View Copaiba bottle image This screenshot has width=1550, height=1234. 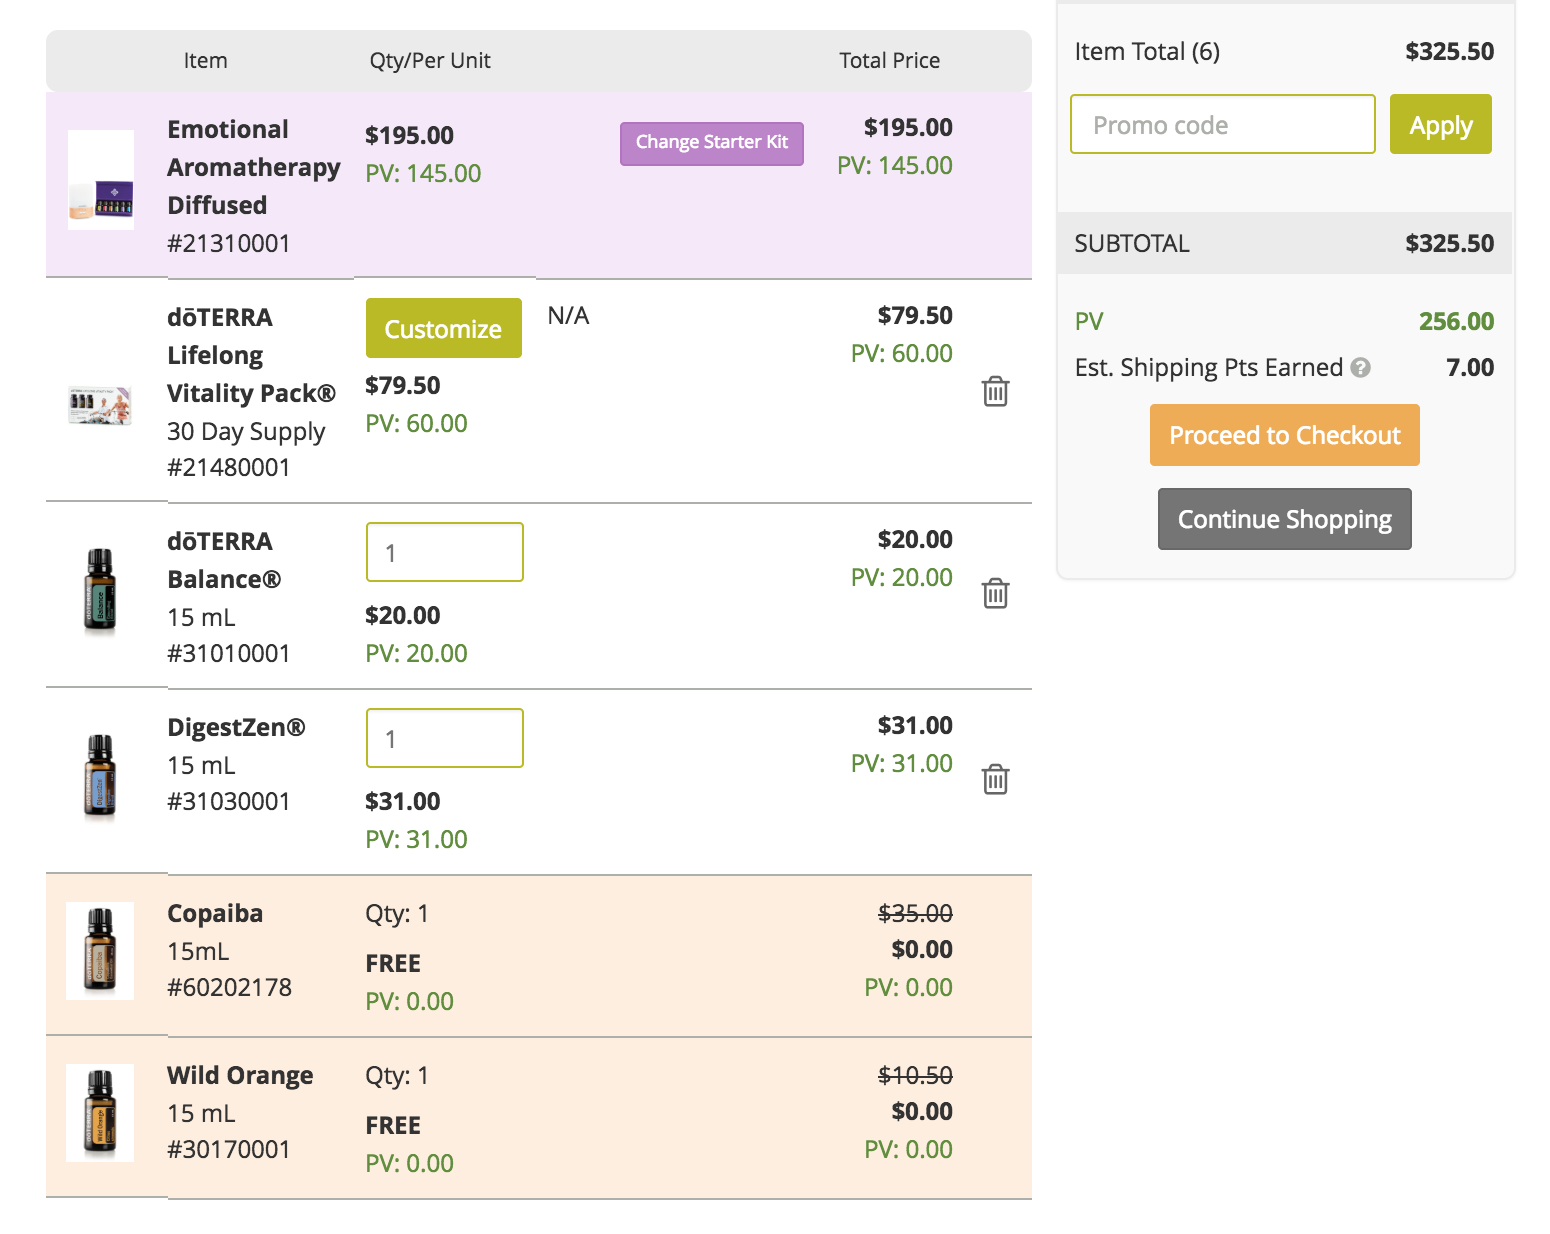pos(100,950)
